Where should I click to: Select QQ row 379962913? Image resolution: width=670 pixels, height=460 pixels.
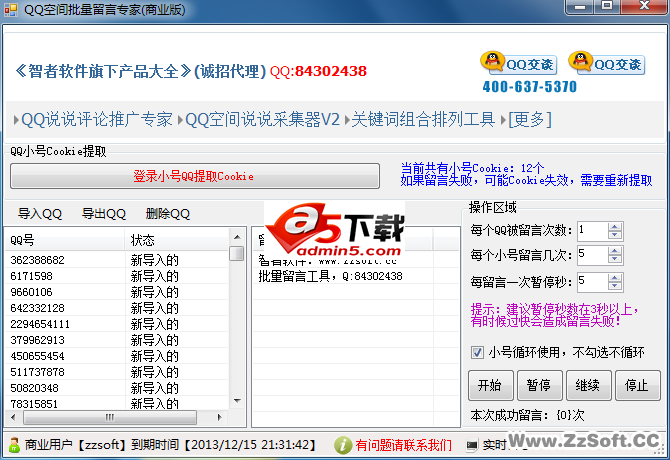(117, 340)
